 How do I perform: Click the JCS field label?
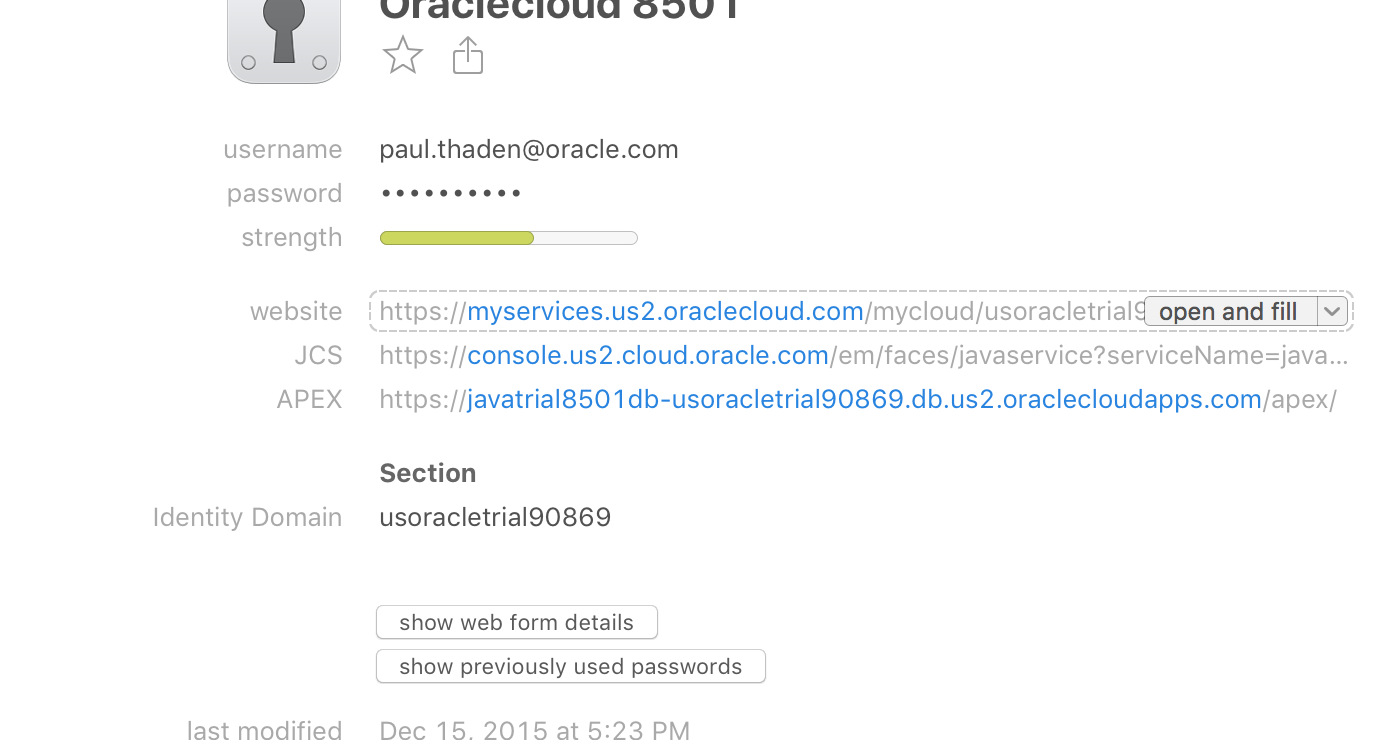pyautogui.click(x=319, y=355)
